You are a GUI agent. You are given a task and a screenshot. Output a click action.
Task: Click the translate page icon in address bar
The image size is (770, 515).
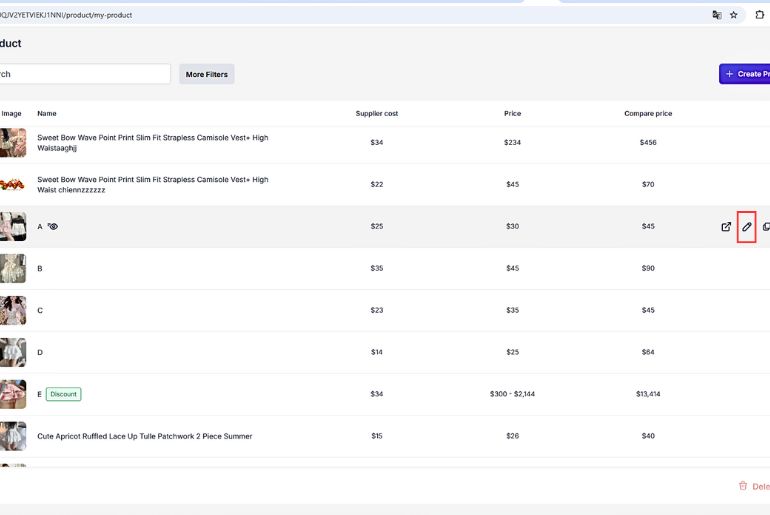[x=716, y=15]
